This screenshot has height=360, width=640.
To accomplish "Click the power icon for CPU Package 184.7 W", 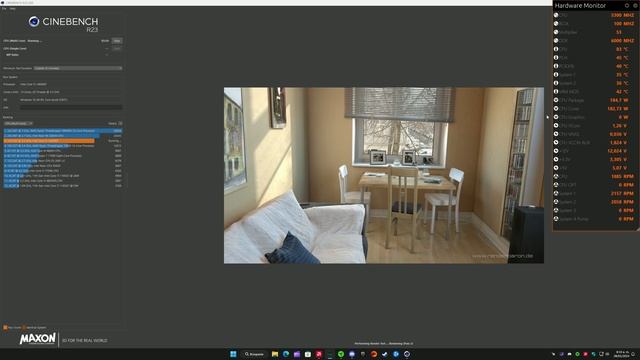I will point(556,100).
